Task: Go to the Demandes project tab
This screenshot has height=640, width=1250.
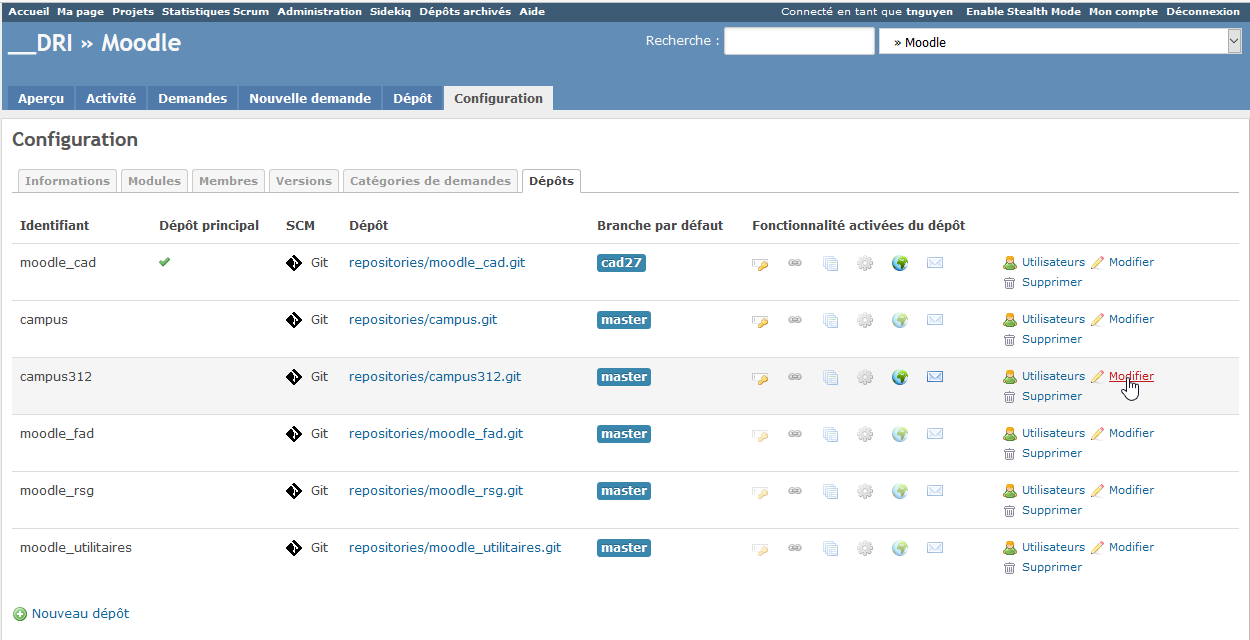Action: pos(193,98)
